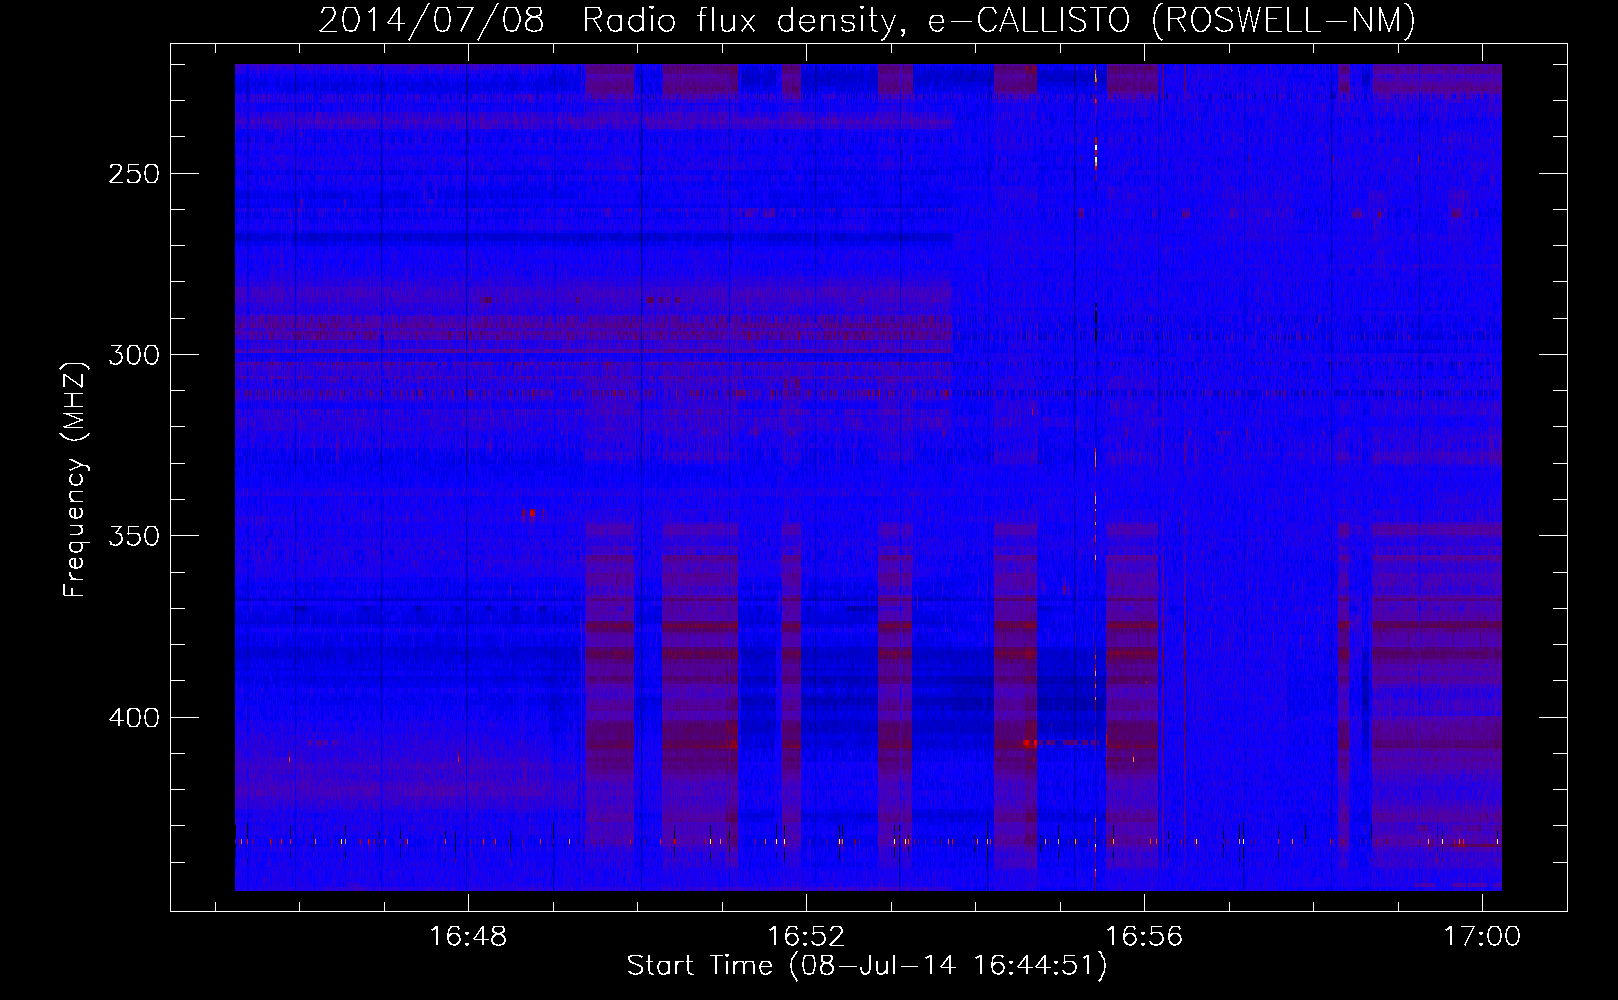
Task: Click the dotted interference line below 430 MHz
Action: tap(700, 842)
